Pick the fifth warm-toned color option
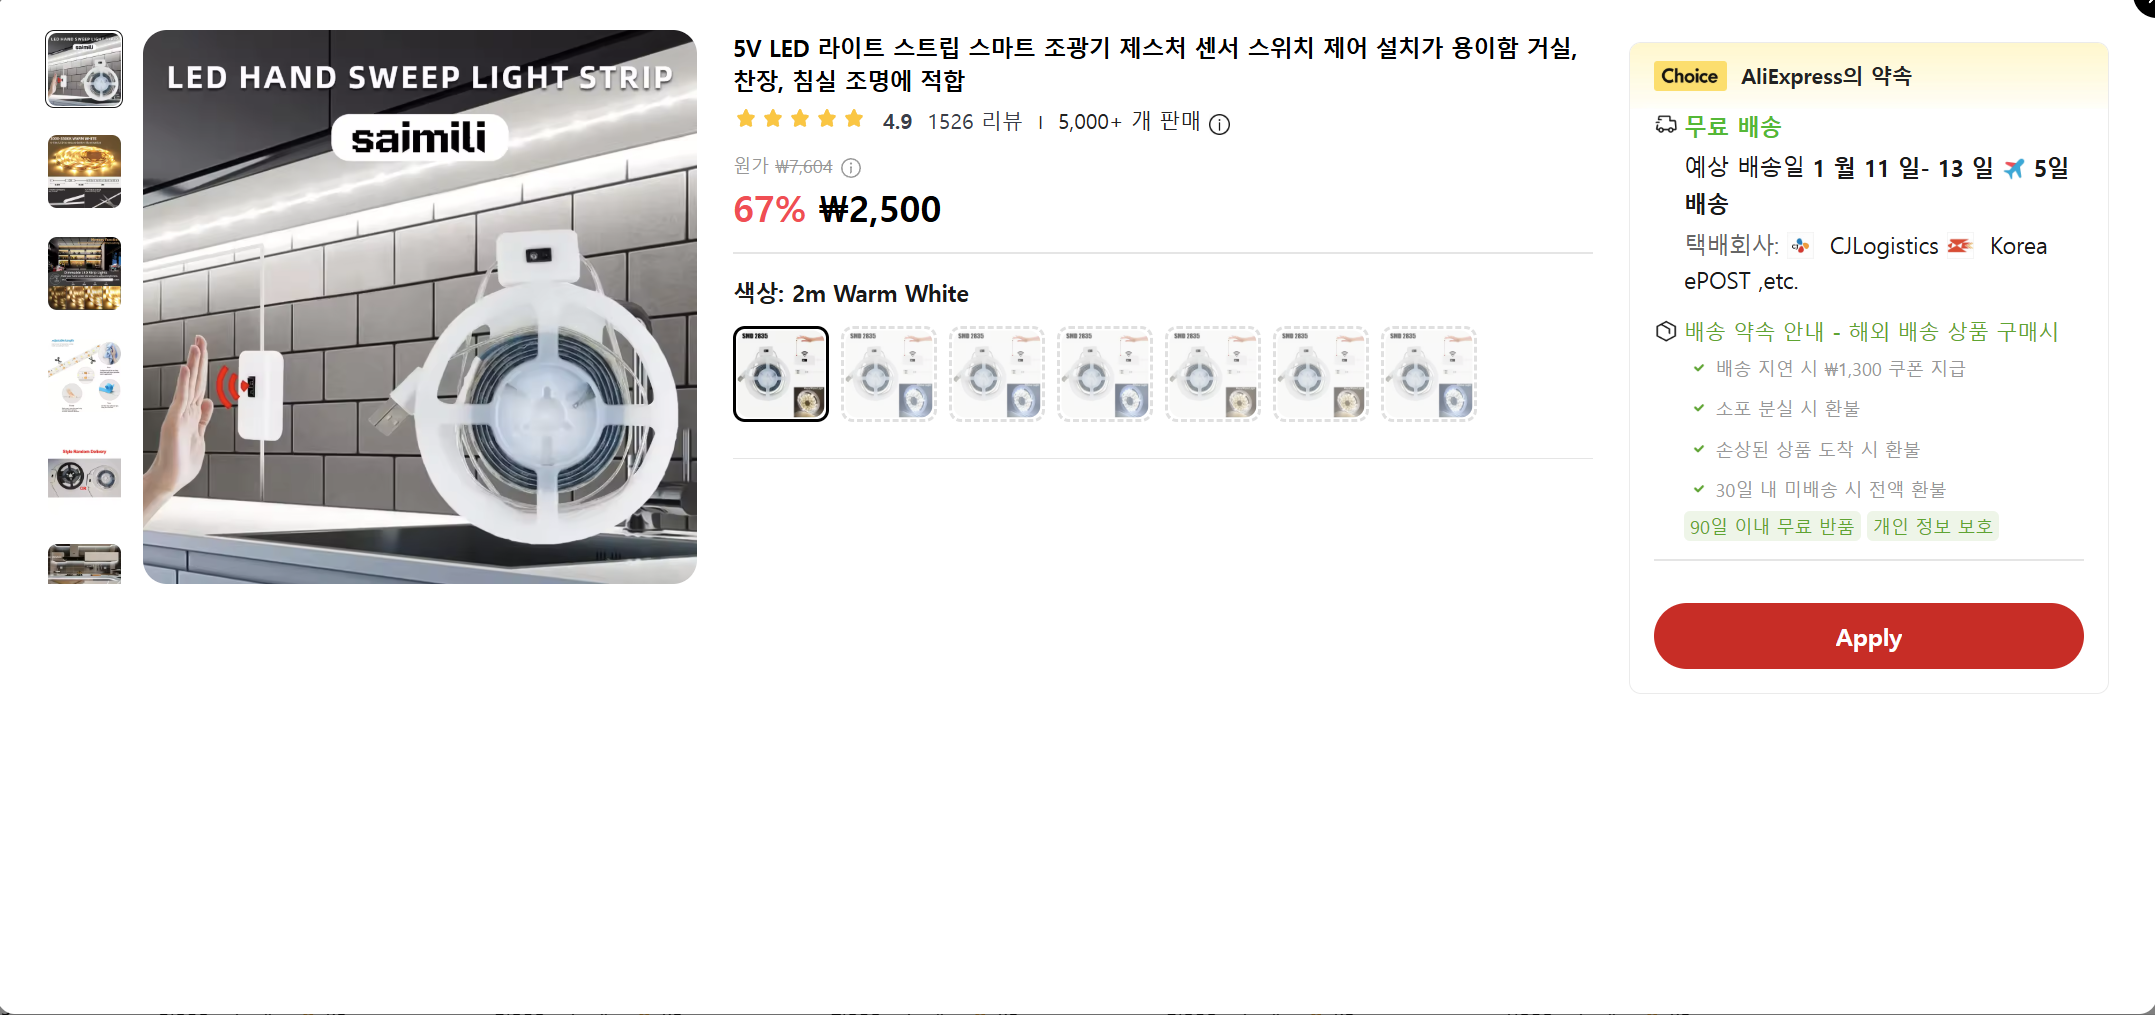 tap(1213, 374)
